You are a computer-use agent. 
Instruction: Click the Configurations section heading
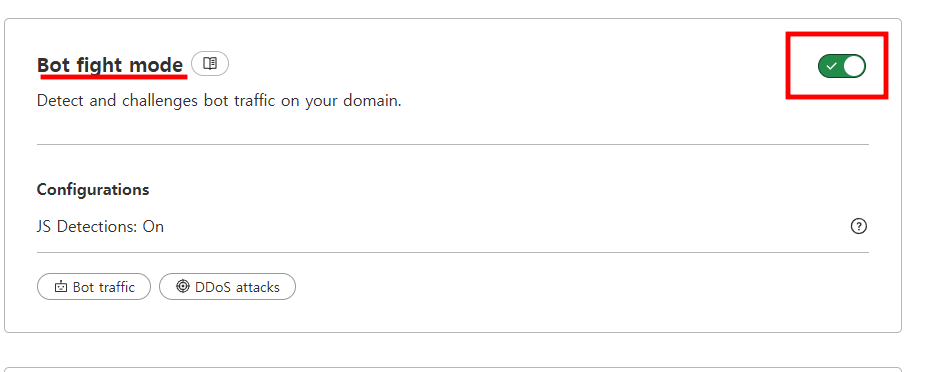93,189
